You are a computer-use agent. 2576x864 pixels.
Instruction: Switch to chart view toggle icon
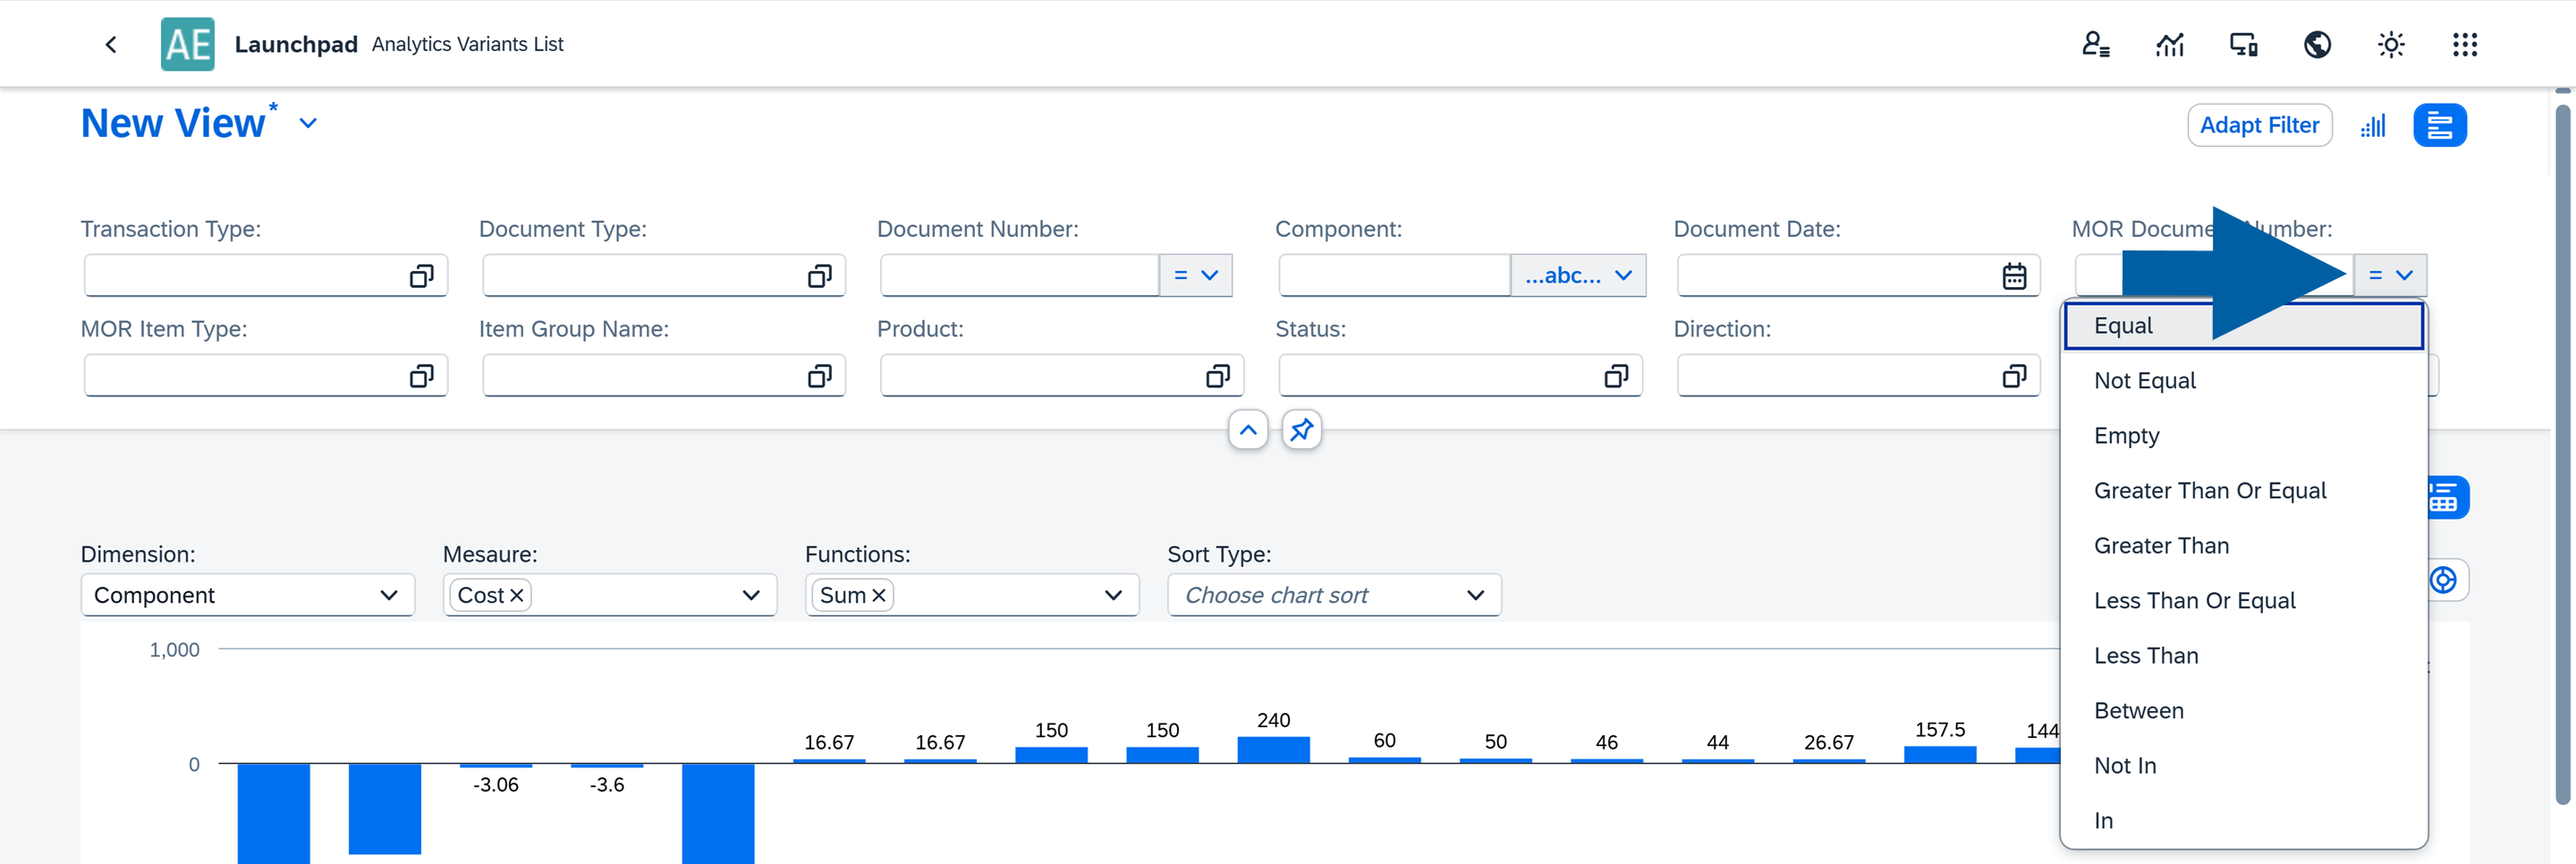[2373, 126]
